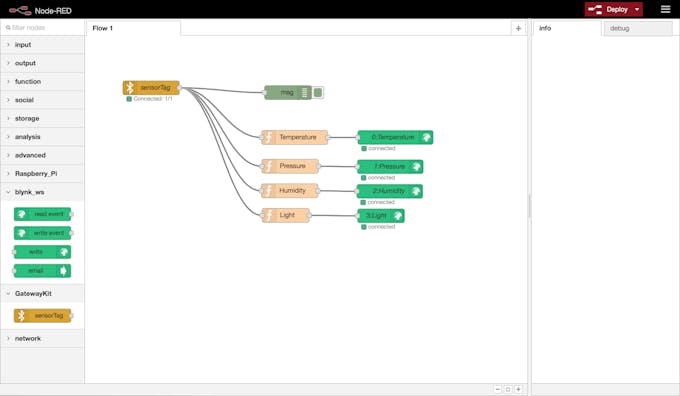
Task: Focus the filter nodes search field
Action: tap(42, 27)
